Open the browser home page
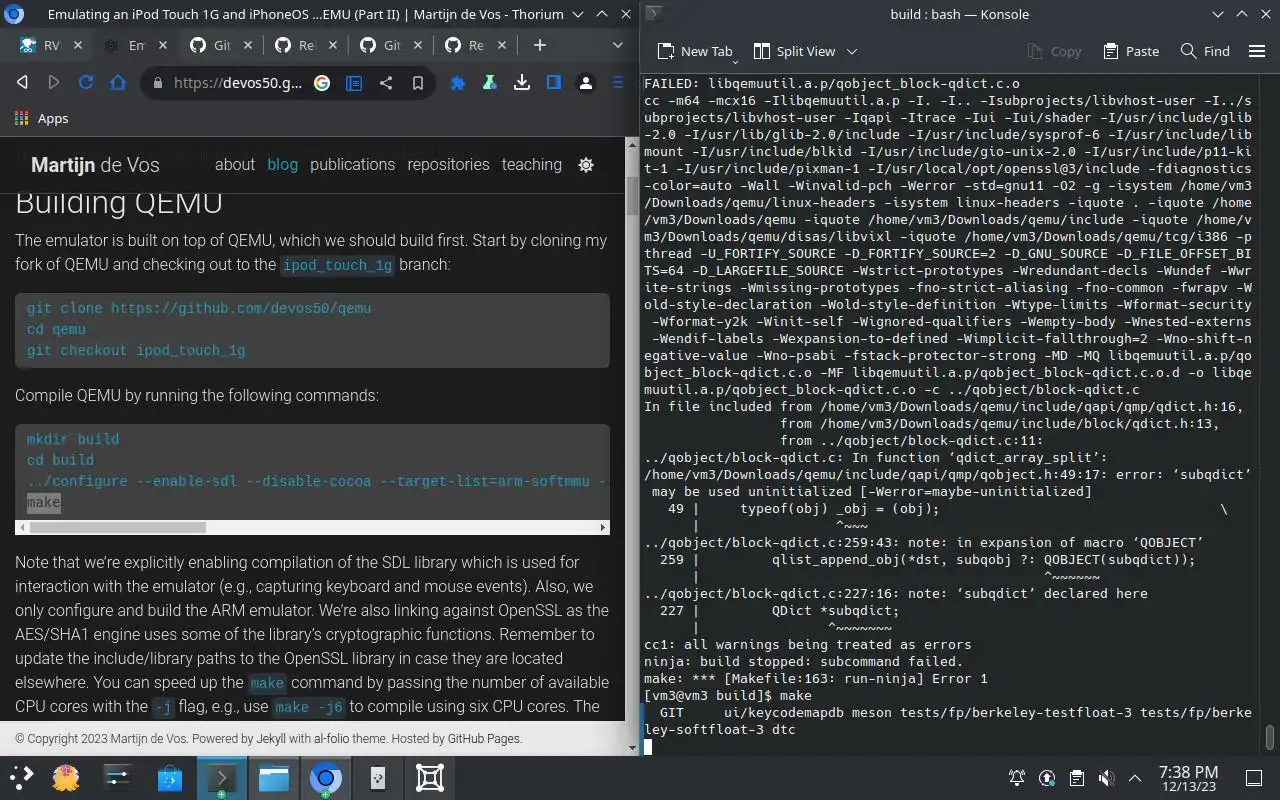1280x800 pixels. [118, 83]
